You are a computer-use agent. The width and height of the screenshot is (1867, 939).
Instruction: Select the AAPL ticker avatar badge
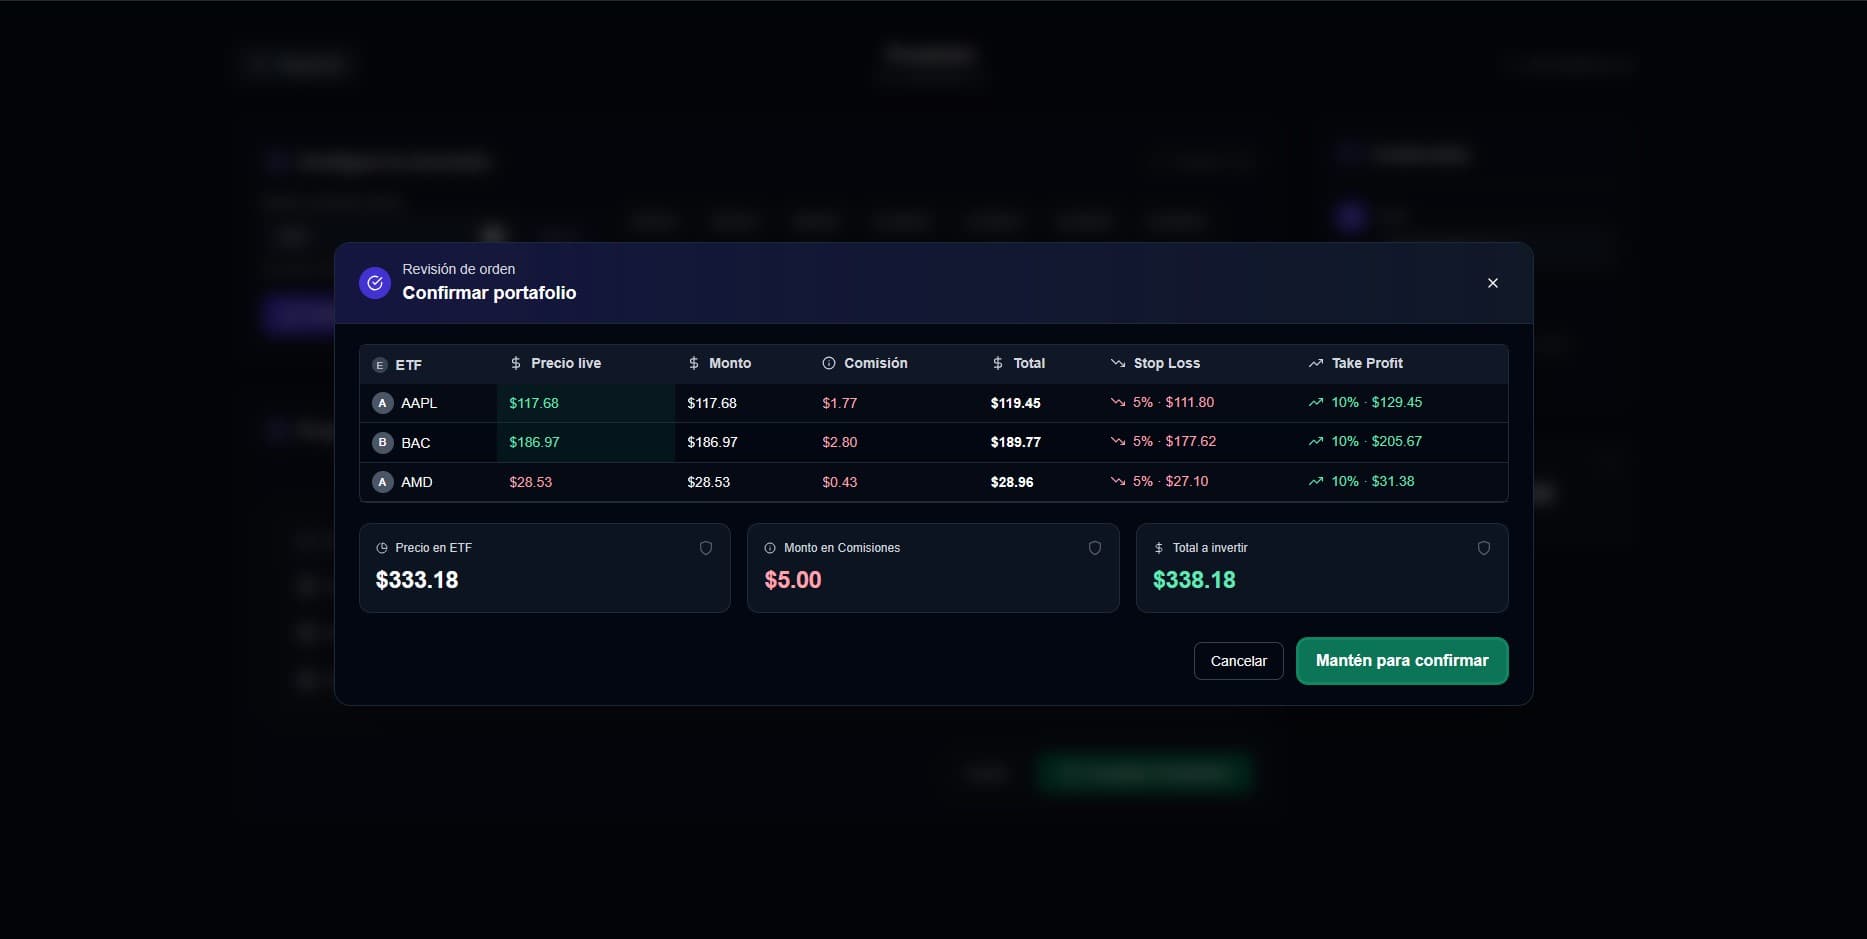click(382, 403)
